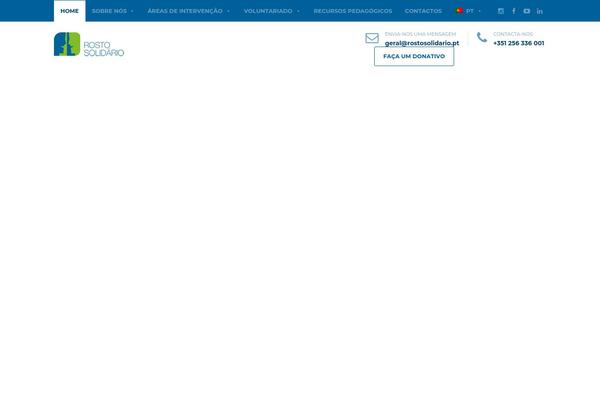Open the YouTube social icon
The width and height of the screenshot is (600, 400).
[x=527, y=11]
